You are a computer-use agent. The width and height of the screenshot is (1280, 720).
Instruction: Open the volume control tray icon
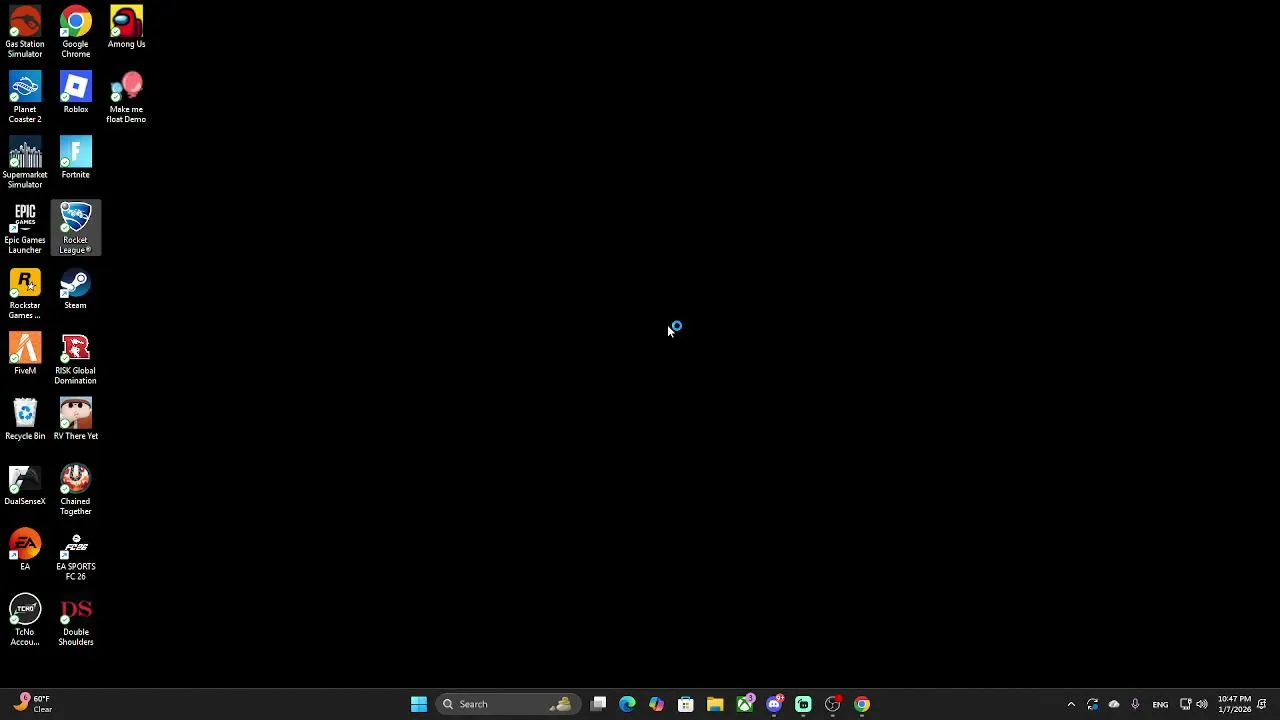pyautogui.click(x=1201, y=704)
